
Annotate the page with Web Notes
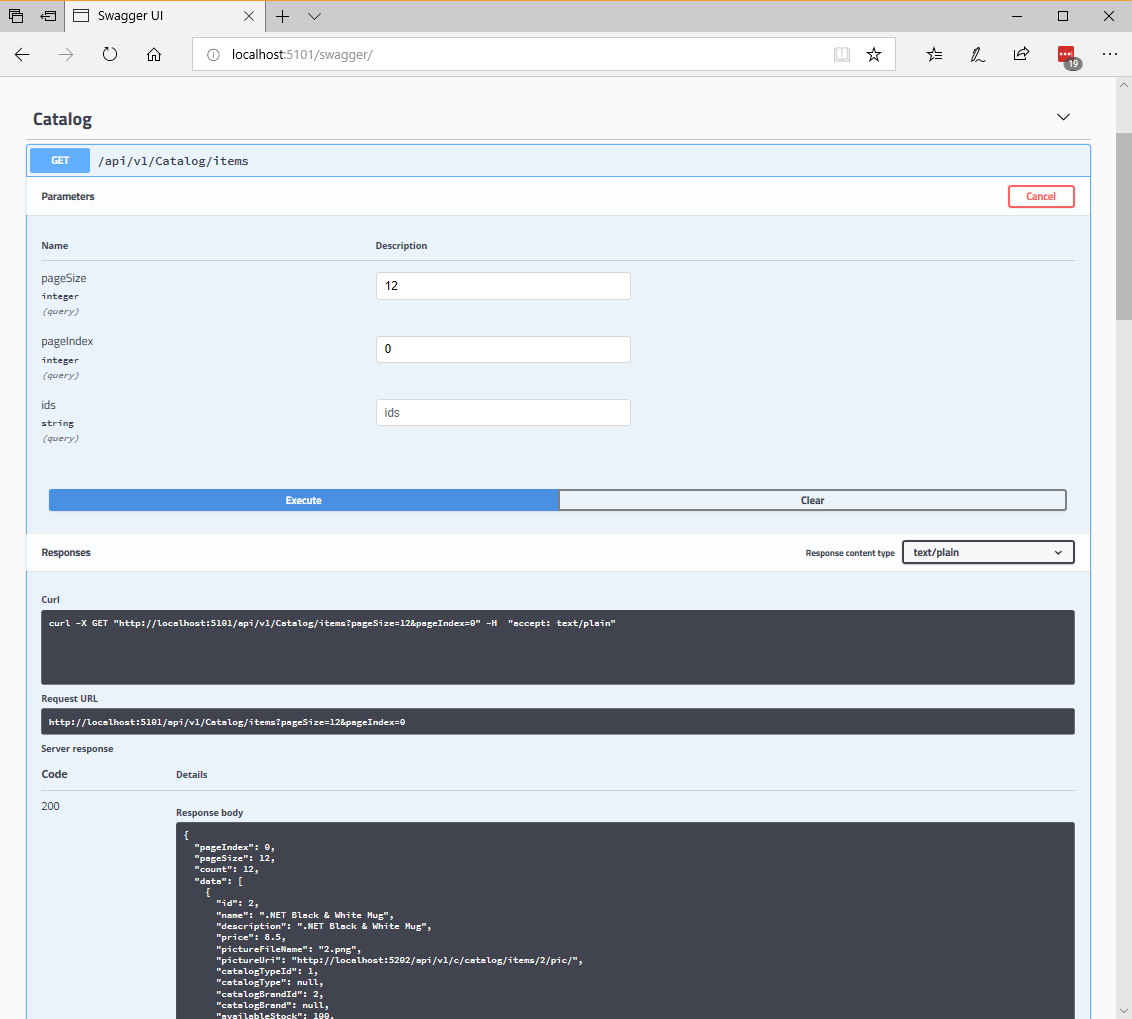click(x=977, y=55)
